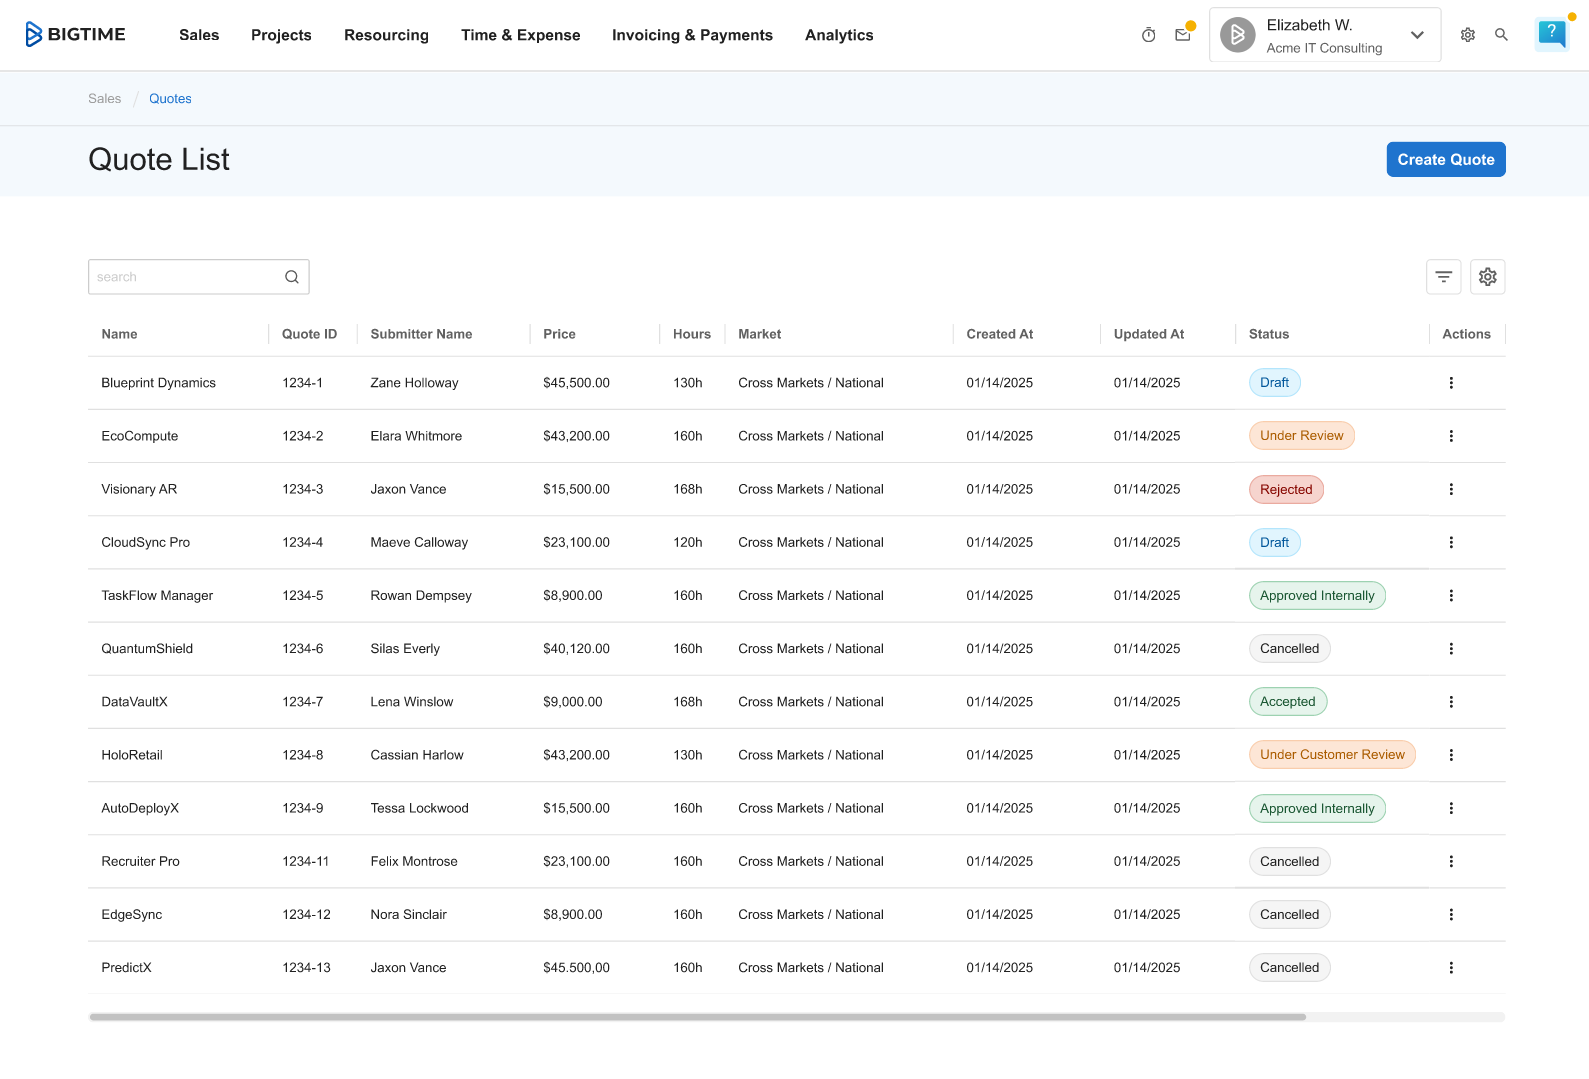Open actions menu for PredictX row
The image size is (1589, 1079).
[x=1451, y=968]
